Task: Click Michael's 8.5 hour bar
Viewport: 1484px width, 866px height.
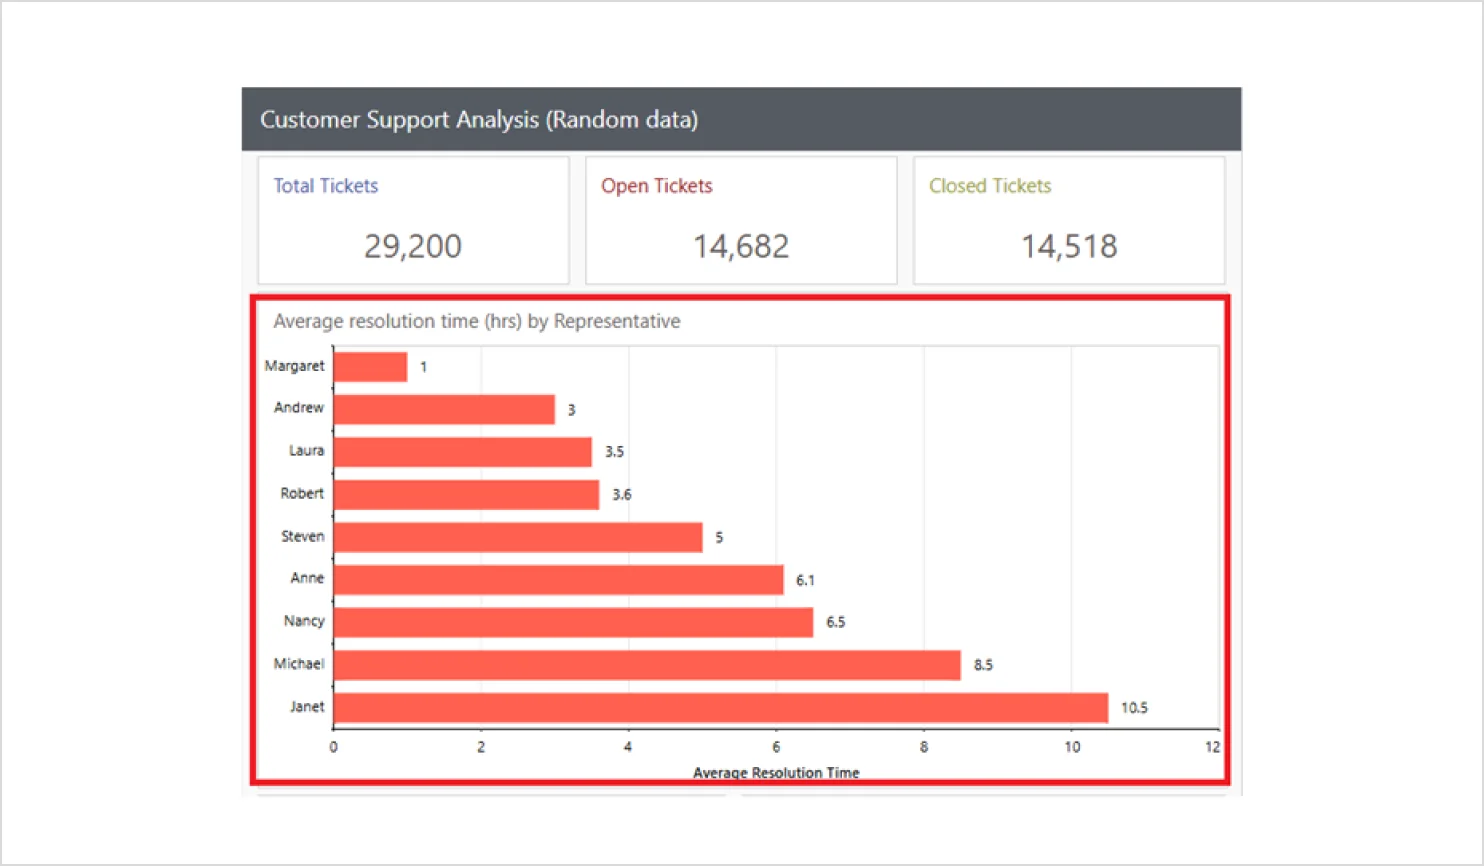Action: pos(640,663)
